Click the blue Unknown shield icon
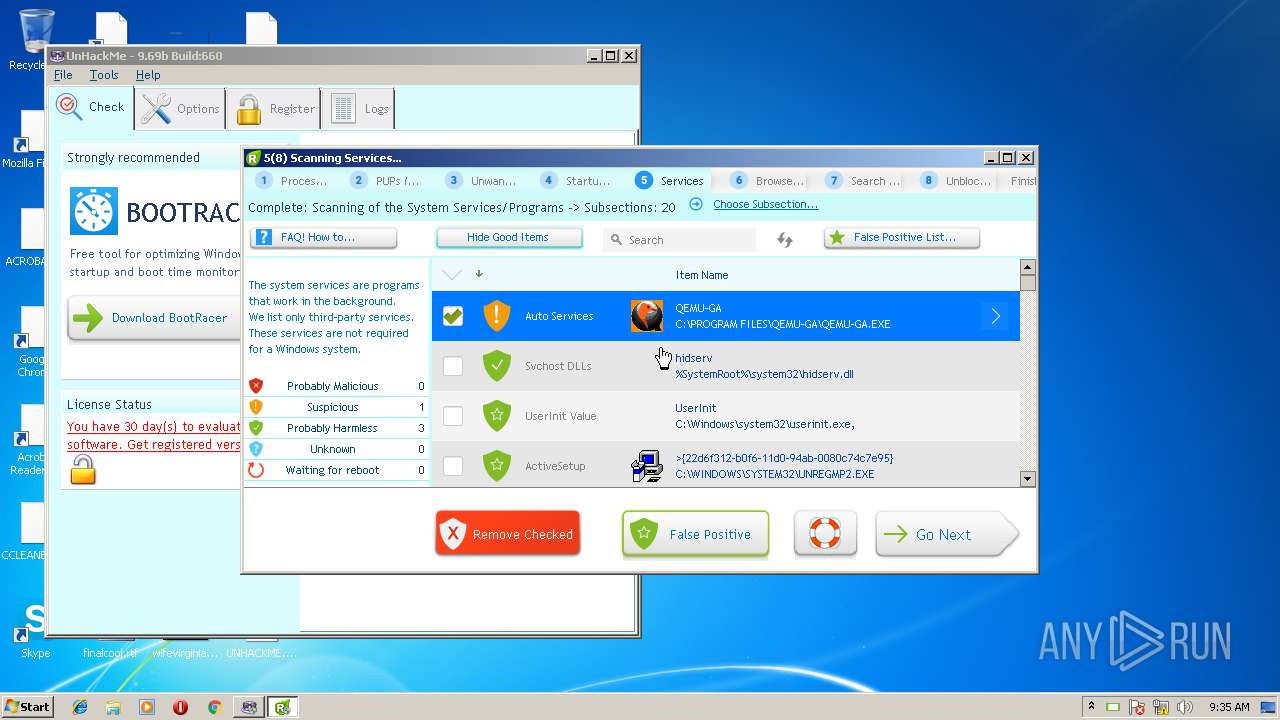 (256, 449)
